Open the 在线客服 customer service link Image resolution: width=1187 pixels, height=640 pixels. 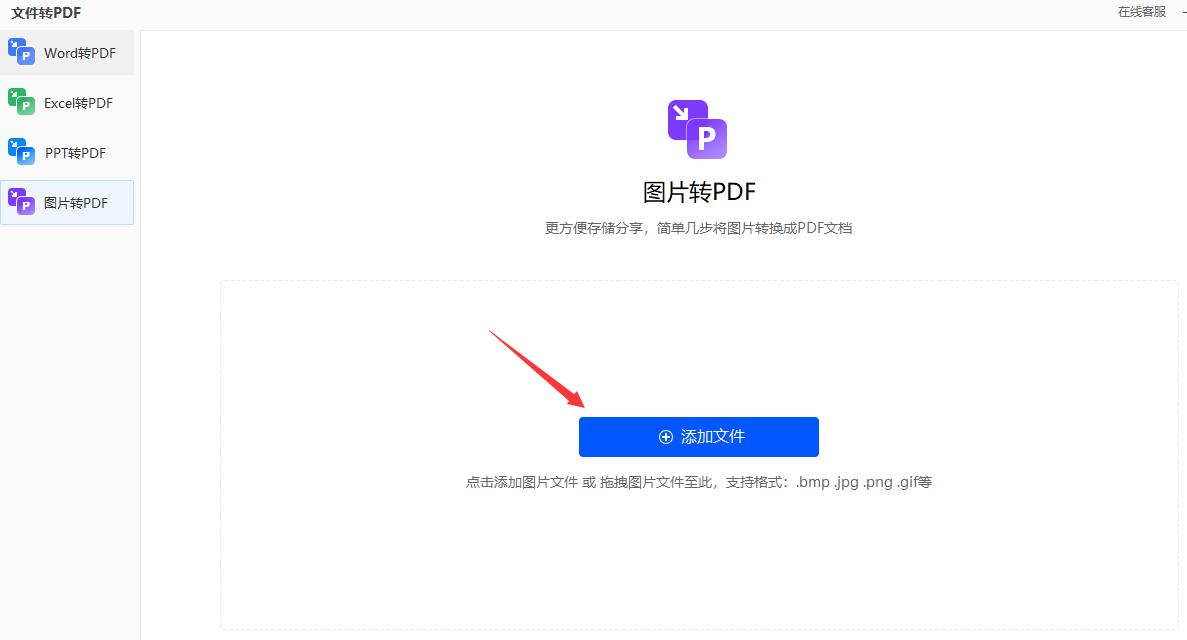pyautogui.click(x=1141, y=11)
